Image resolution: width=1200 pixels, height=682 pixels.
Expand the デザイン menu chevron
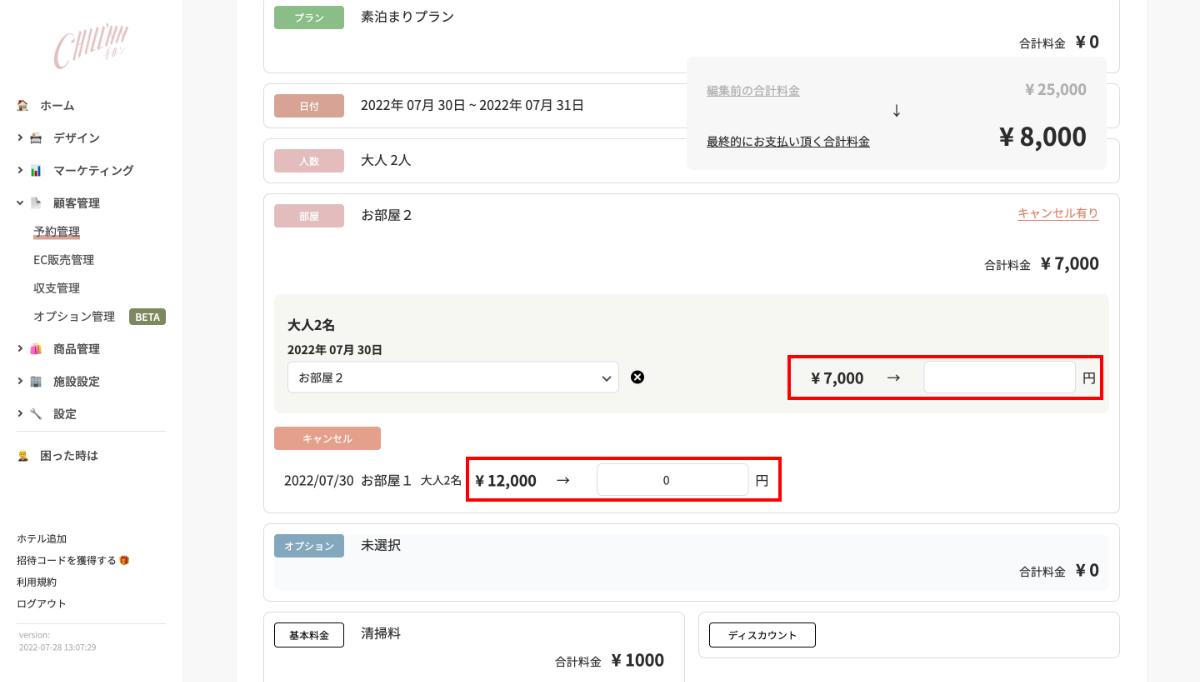coord(20,138)
